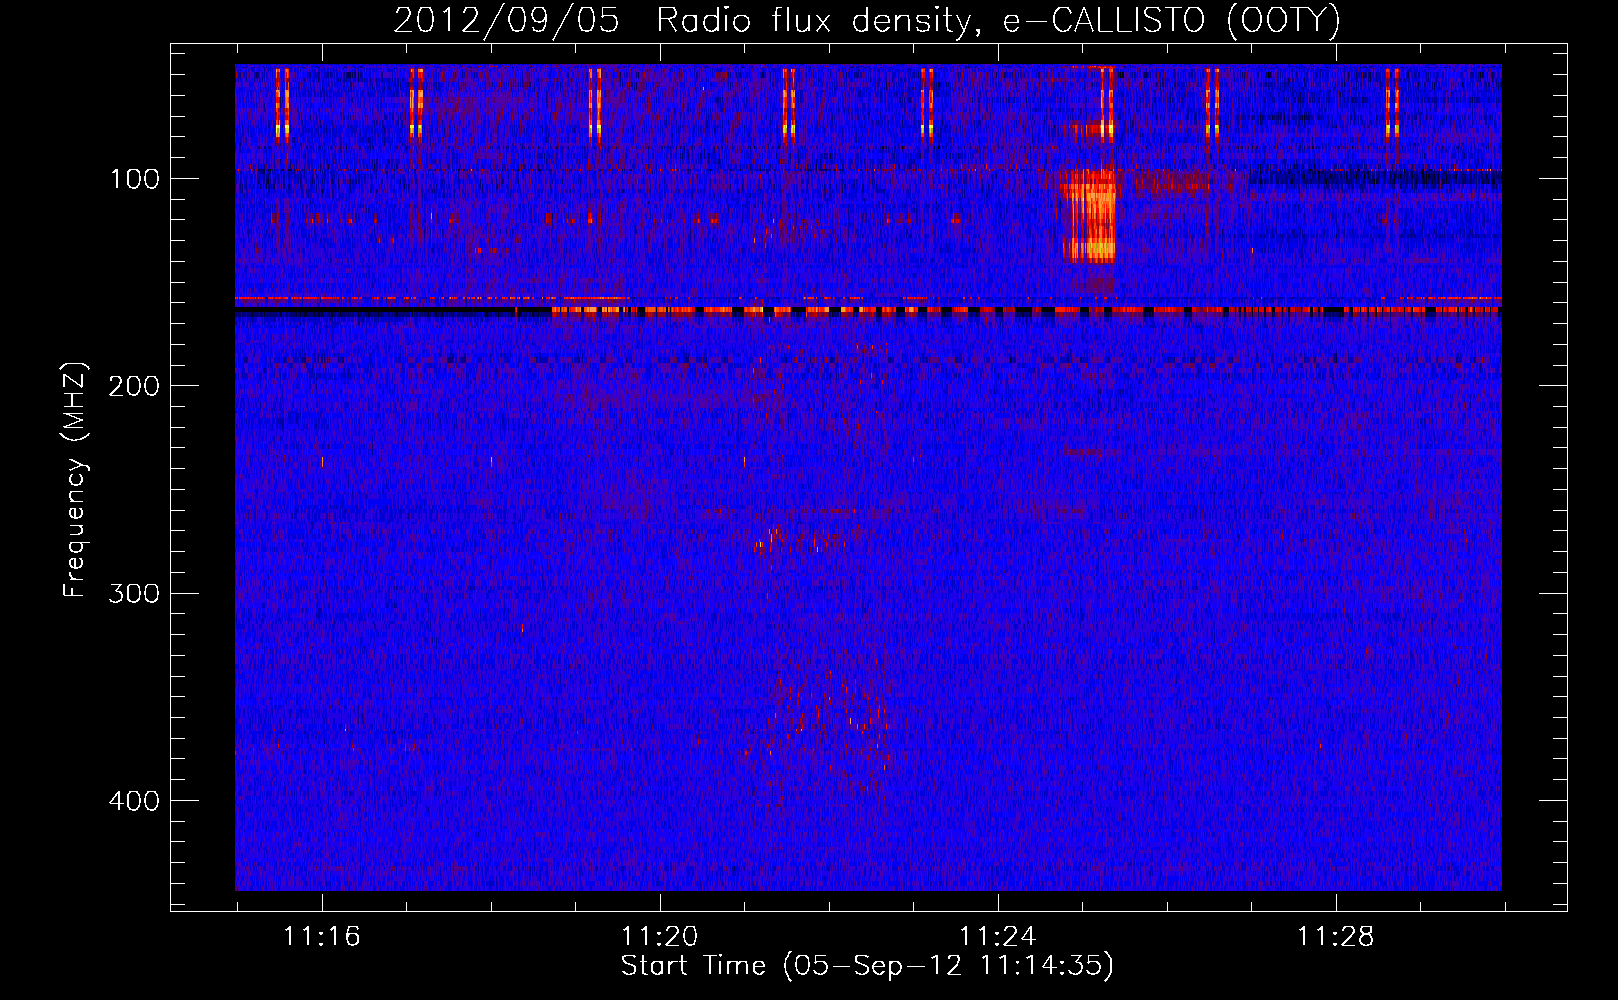
Task: Click the 'Frequency (MHZ)' axis label
Action: 75,480
